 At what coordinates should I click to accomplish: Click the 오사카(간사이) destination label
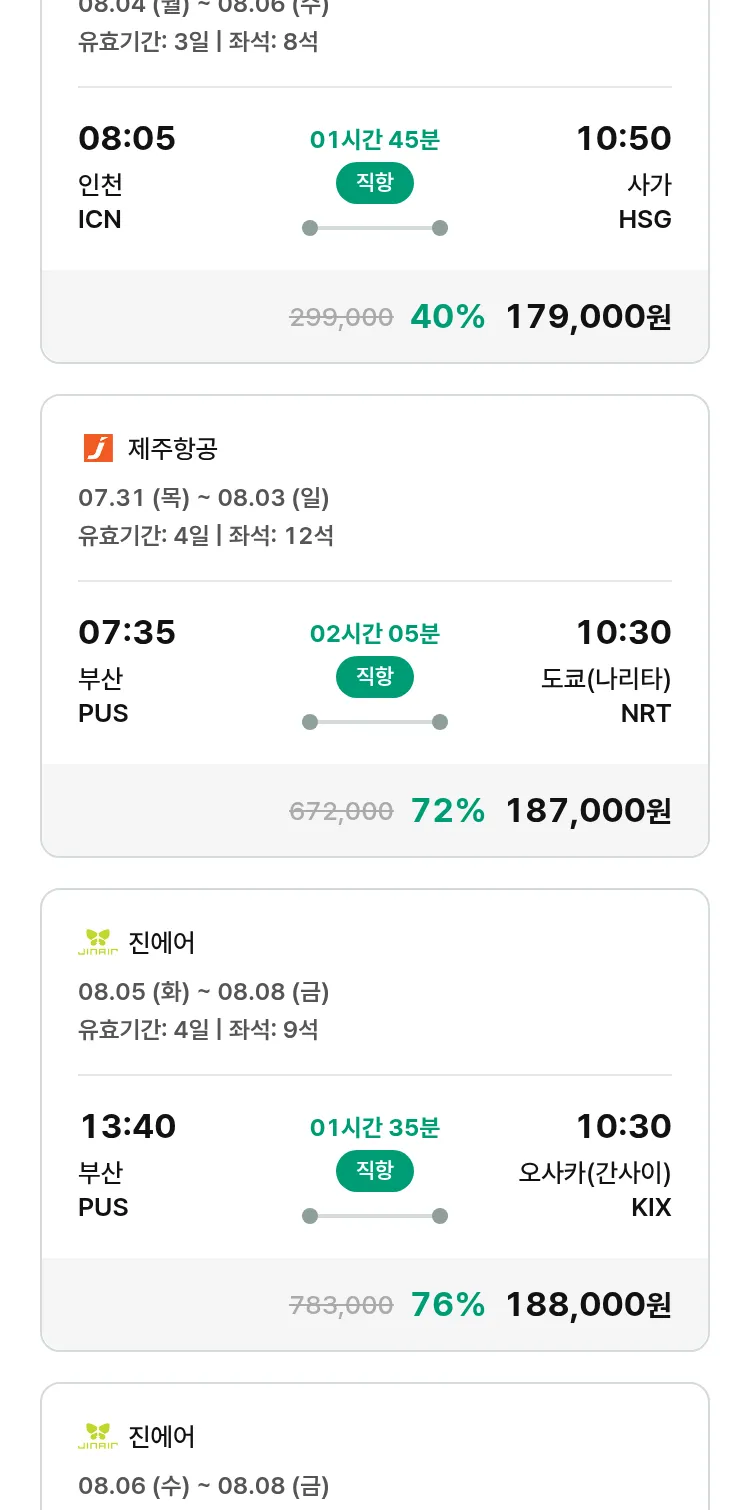594,1172
